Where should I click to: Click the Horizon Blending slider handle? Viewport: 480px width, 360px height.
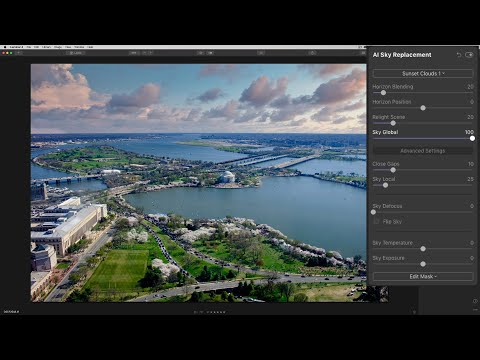[x=383, y=93]
